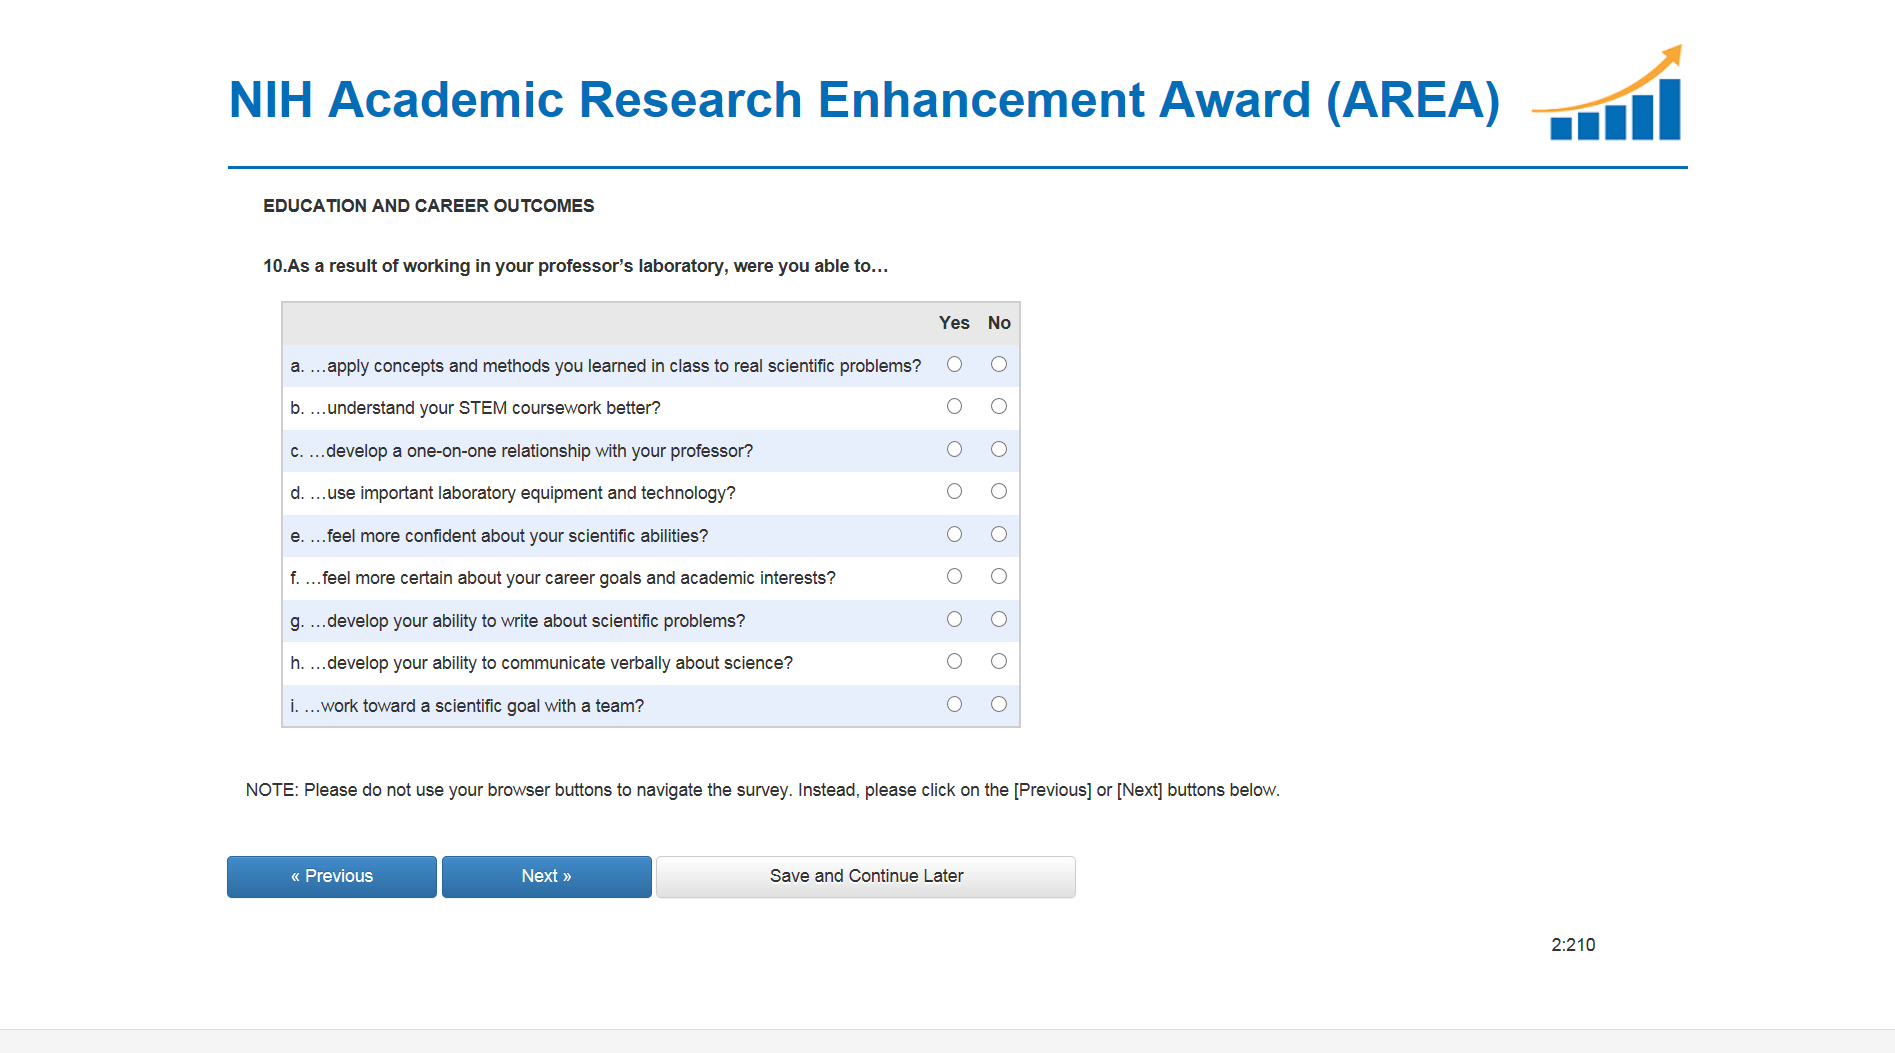The width and height of the screenshot is (1895, 1053).
Task: Mark Yes for one-on-one relationship with professor
Action: [x=954, y=450]
